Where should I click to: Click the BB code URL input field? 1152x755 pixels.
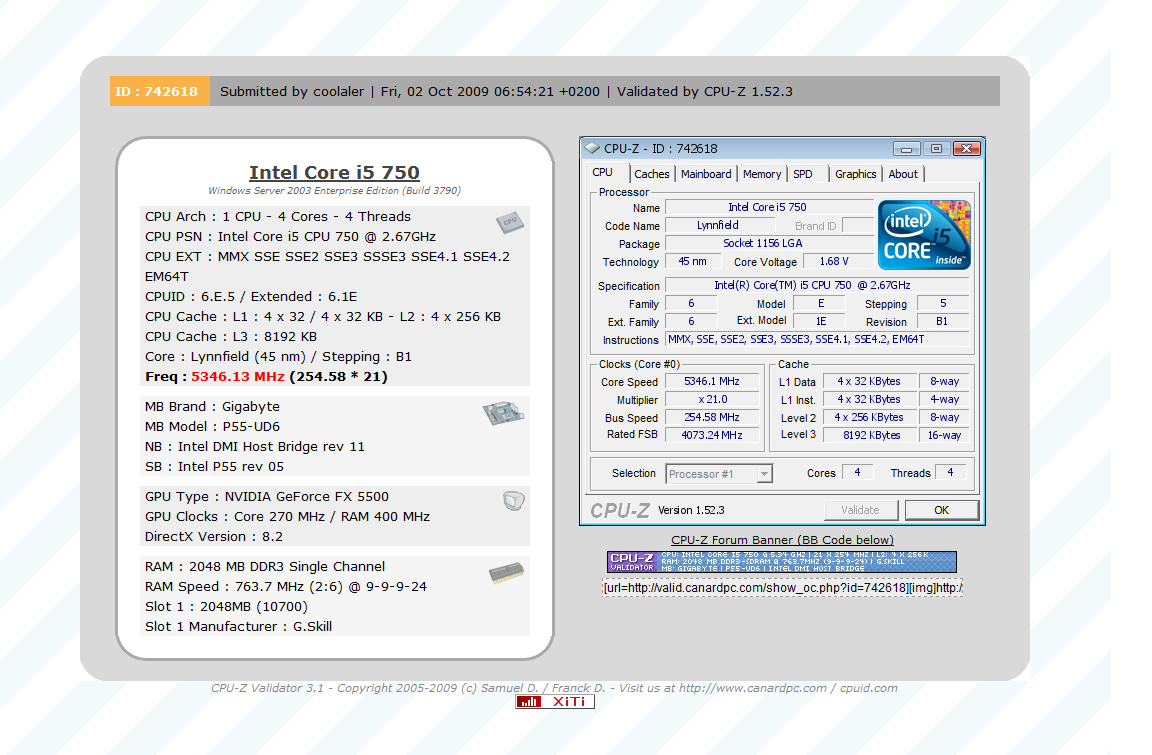pos(782,588)
